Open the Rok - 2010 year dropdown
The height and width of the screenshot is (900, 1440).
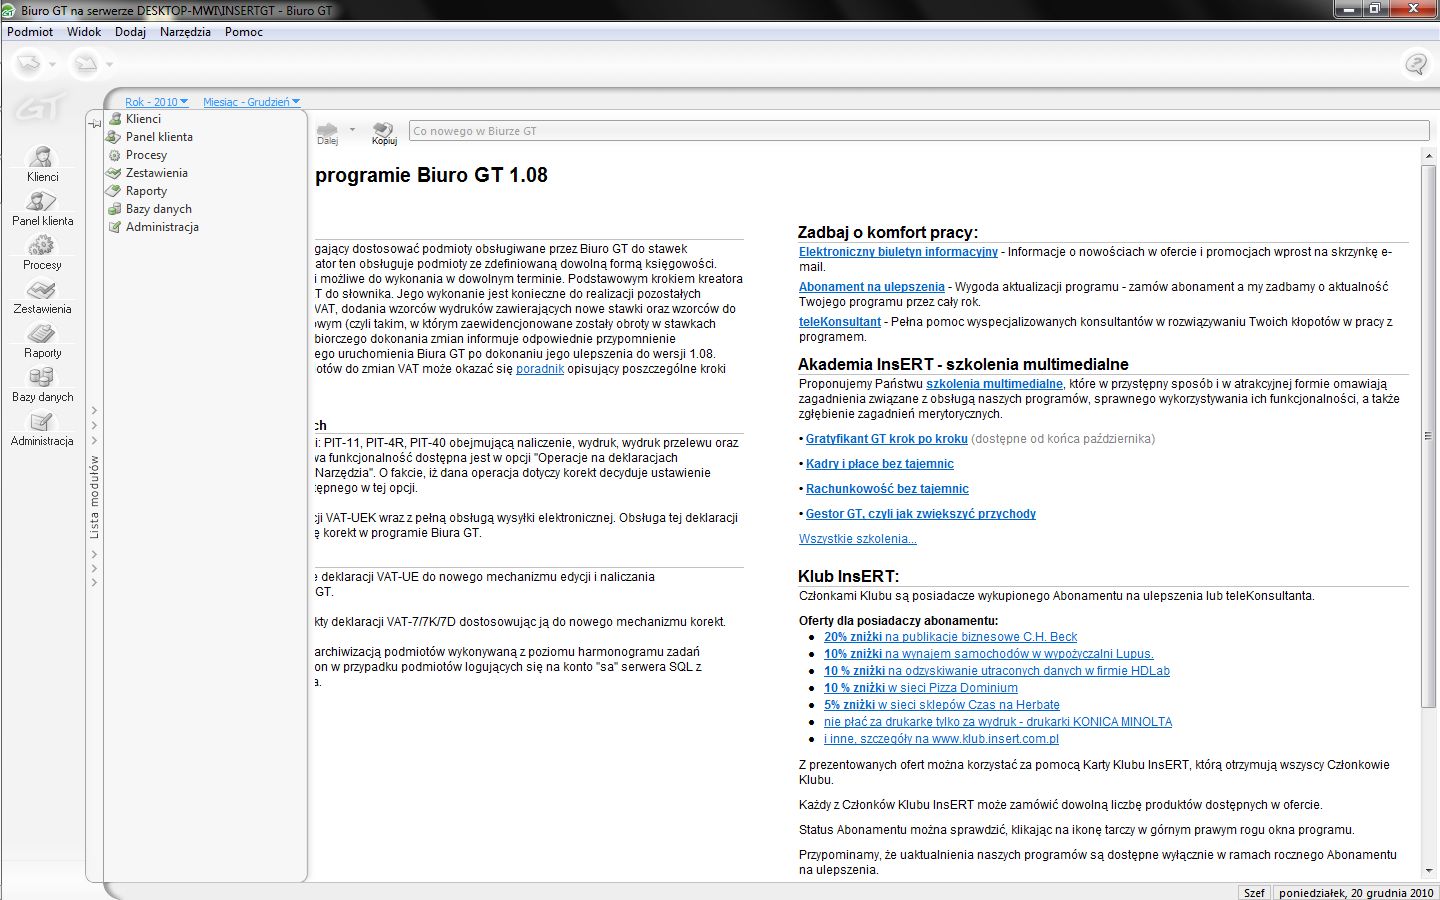(156, 102)
